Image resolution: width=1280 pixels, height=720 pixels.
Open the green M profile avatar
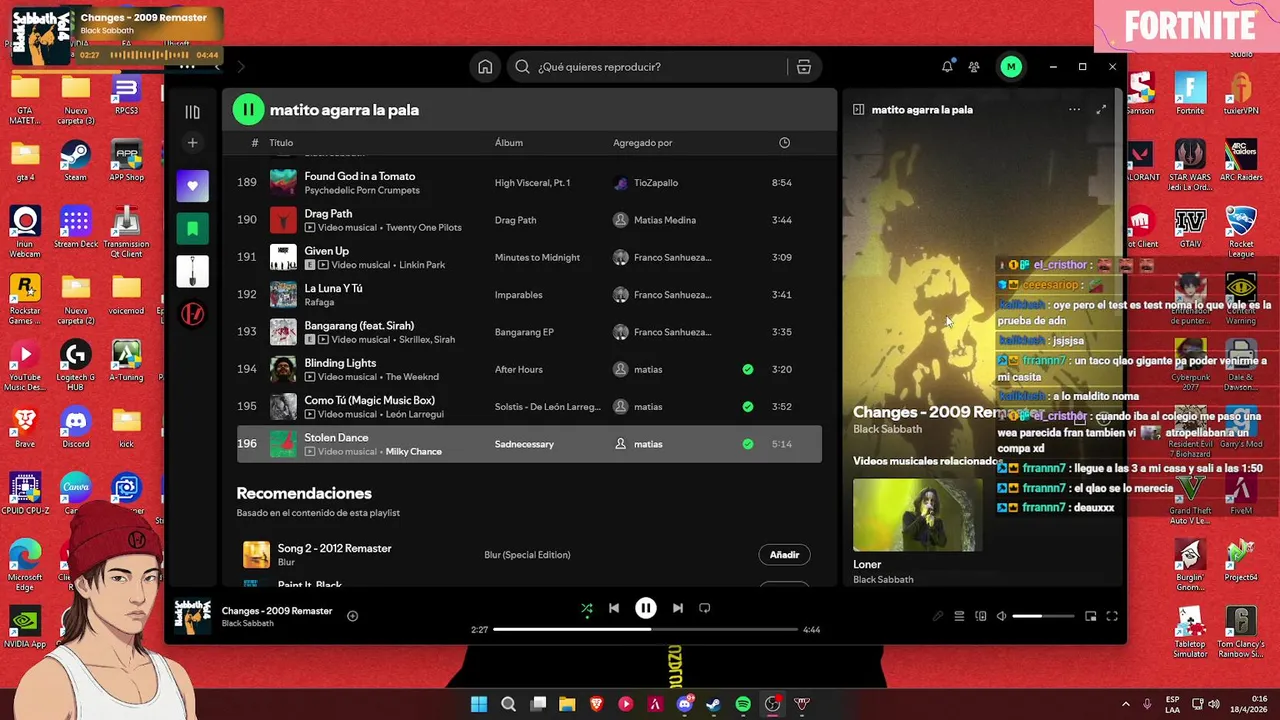click(x=1011, y=67)
